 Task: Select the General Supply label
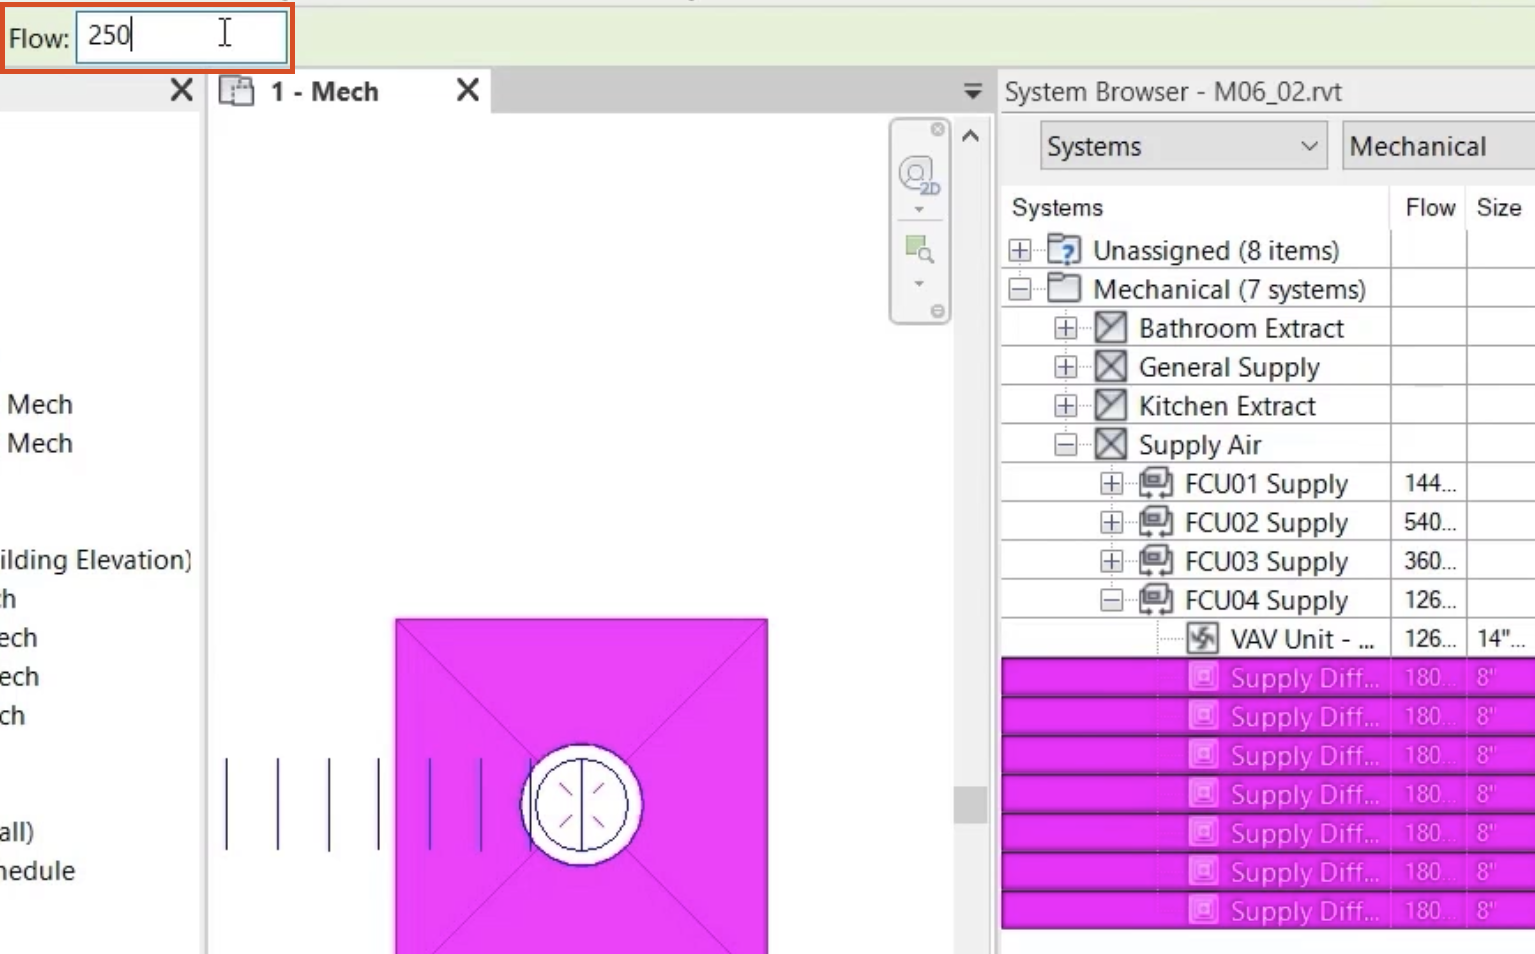point(1229,367)
